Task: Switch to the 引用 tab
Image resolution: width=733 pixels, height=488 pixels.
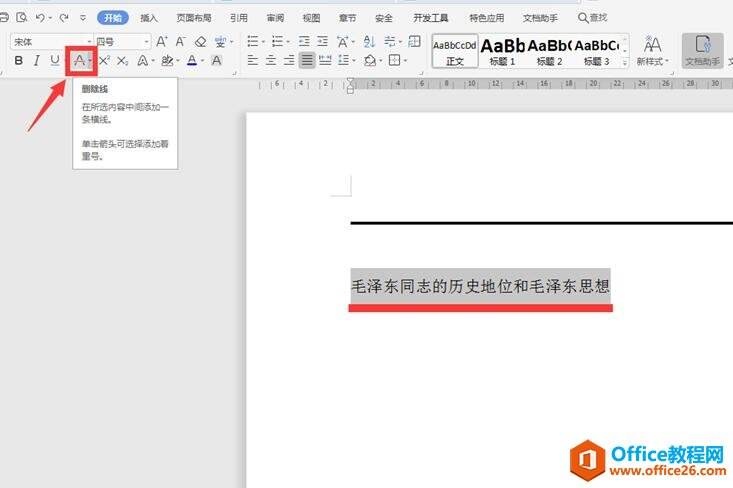Action: pyautogui.click(x=238, y=18)
